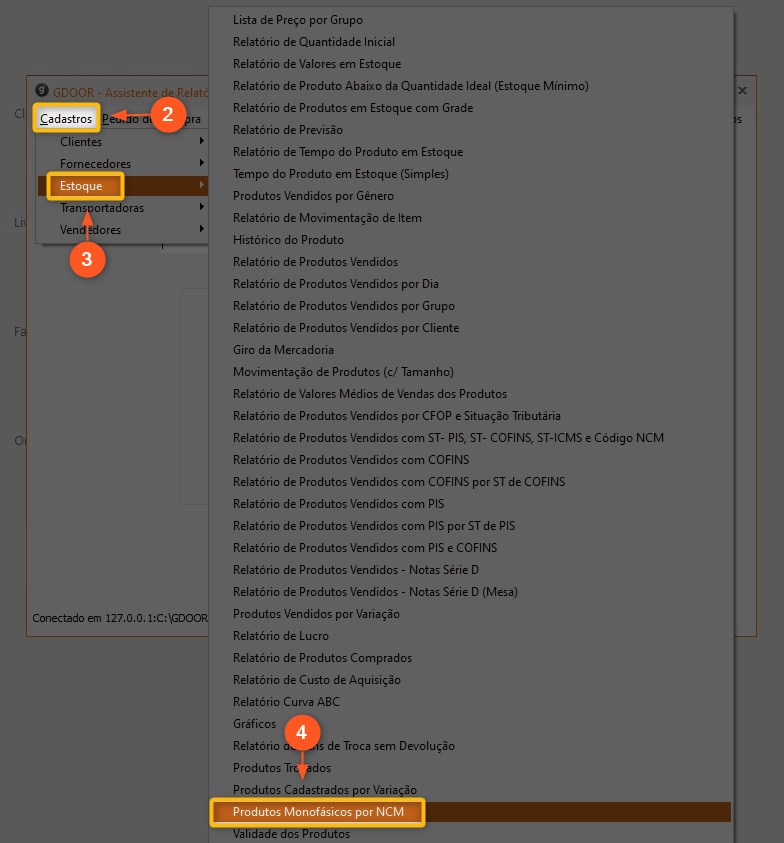The image size is (784, 843).
Task: Open Histórico do Produto
Action: 288,240
